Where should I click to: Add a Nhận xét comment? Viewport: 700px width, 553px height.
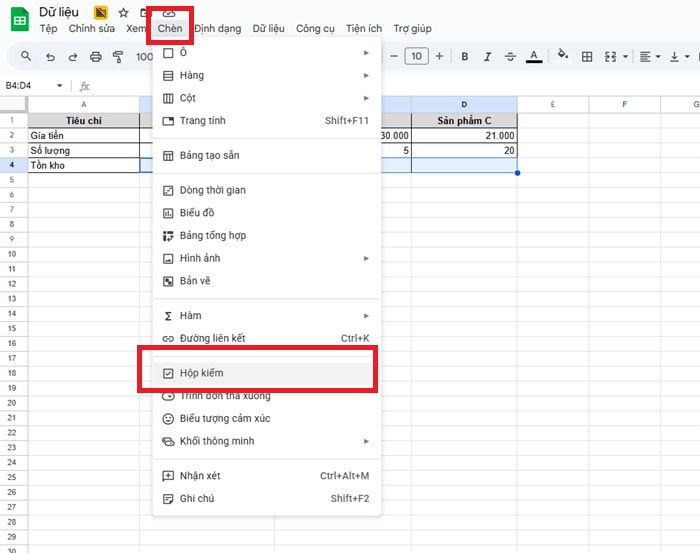267,476
